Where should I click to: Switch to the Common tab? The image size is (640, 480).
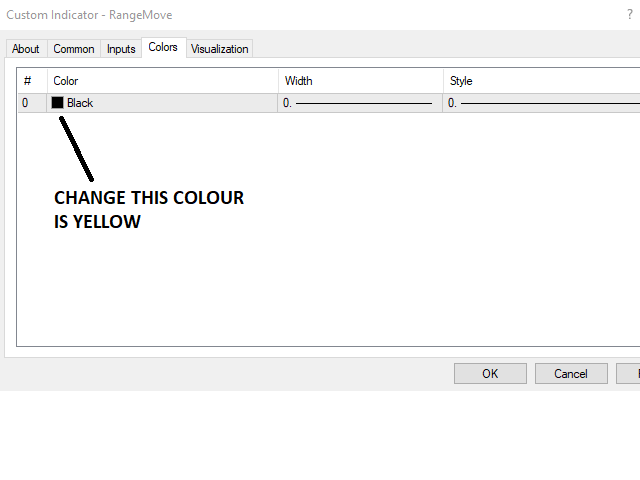point(74,49)
